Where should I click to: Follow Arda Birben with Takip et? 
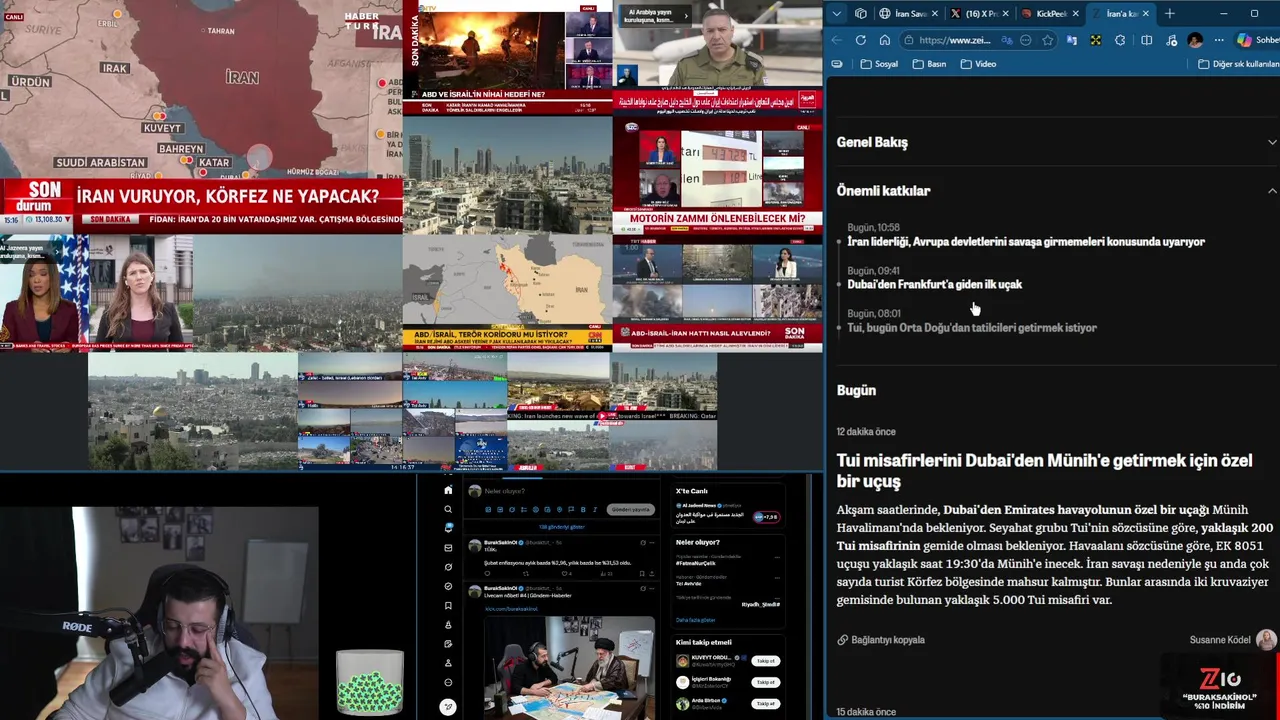point(766,704)
